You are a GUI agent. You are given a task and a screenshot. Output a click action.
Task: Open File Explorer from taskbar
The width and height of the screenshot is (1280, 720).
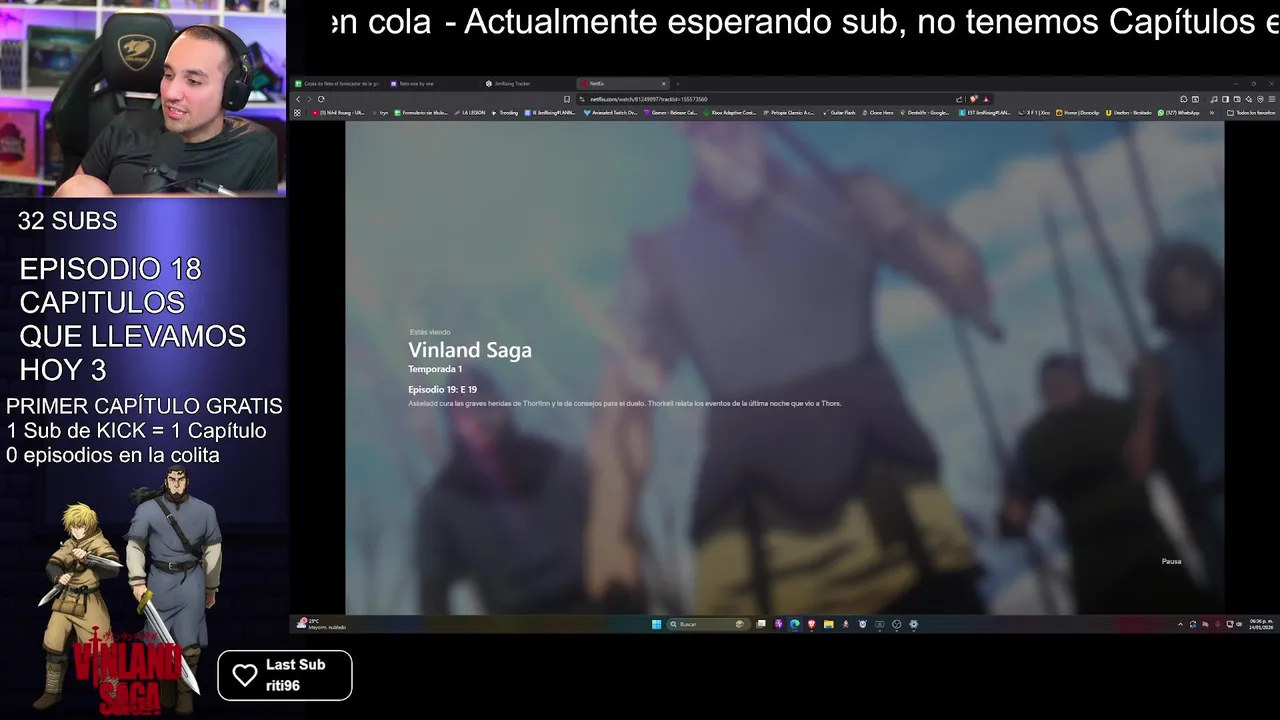(x=828, y=624)
